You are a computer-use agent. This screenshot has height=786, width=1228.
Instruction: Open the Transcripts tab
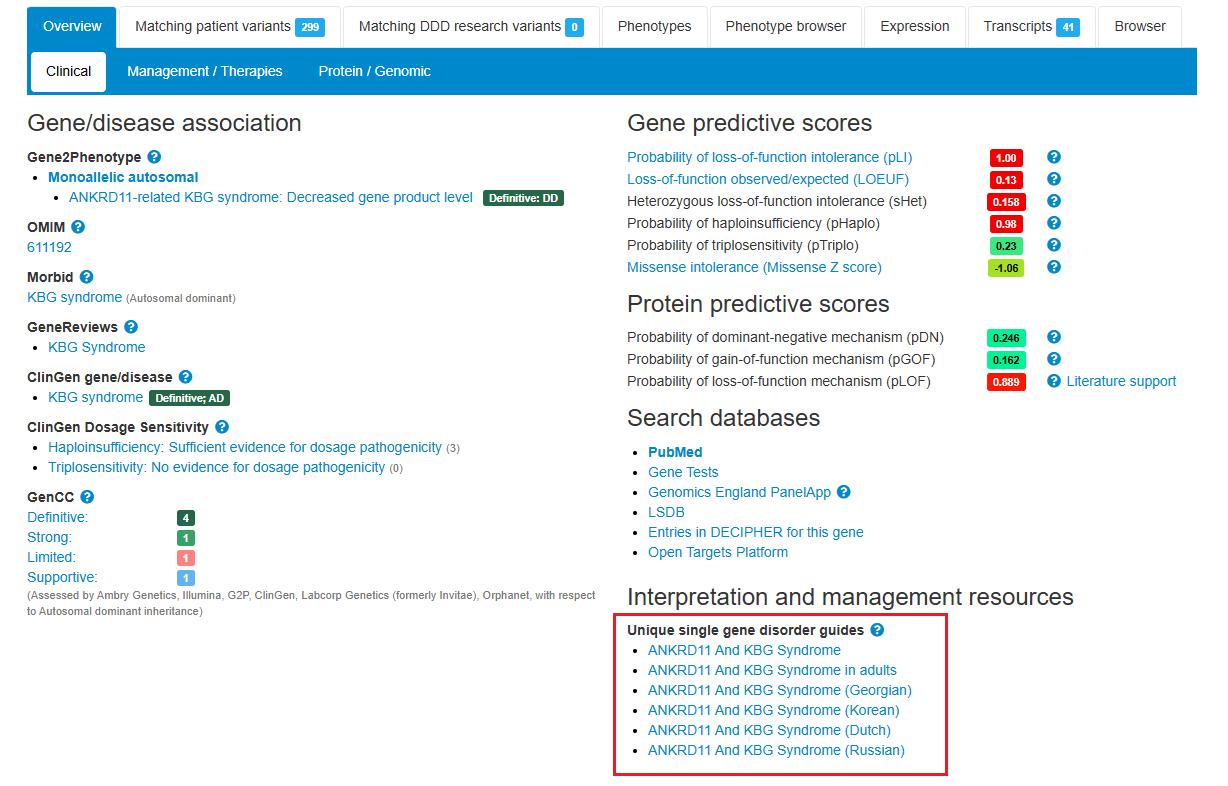[1030, 27]
